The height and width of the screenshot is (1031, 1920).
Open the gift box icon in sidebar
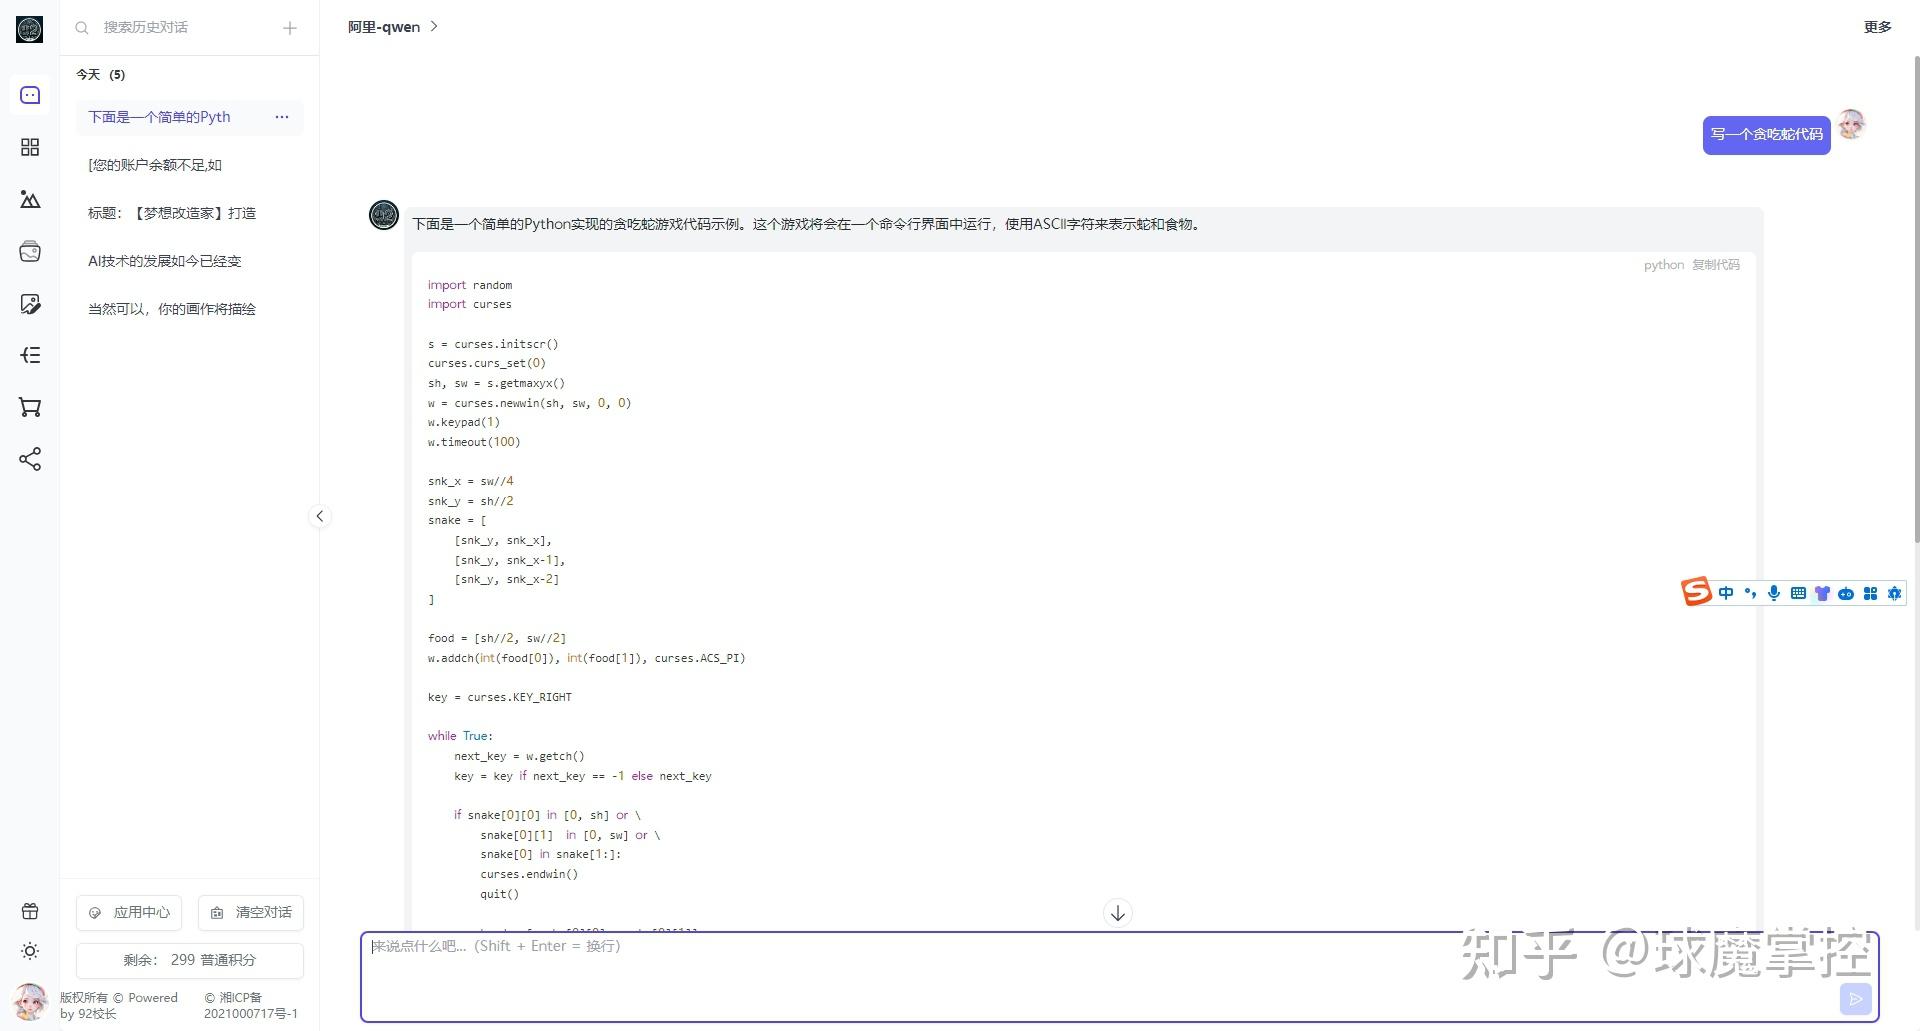coord(30,911)
